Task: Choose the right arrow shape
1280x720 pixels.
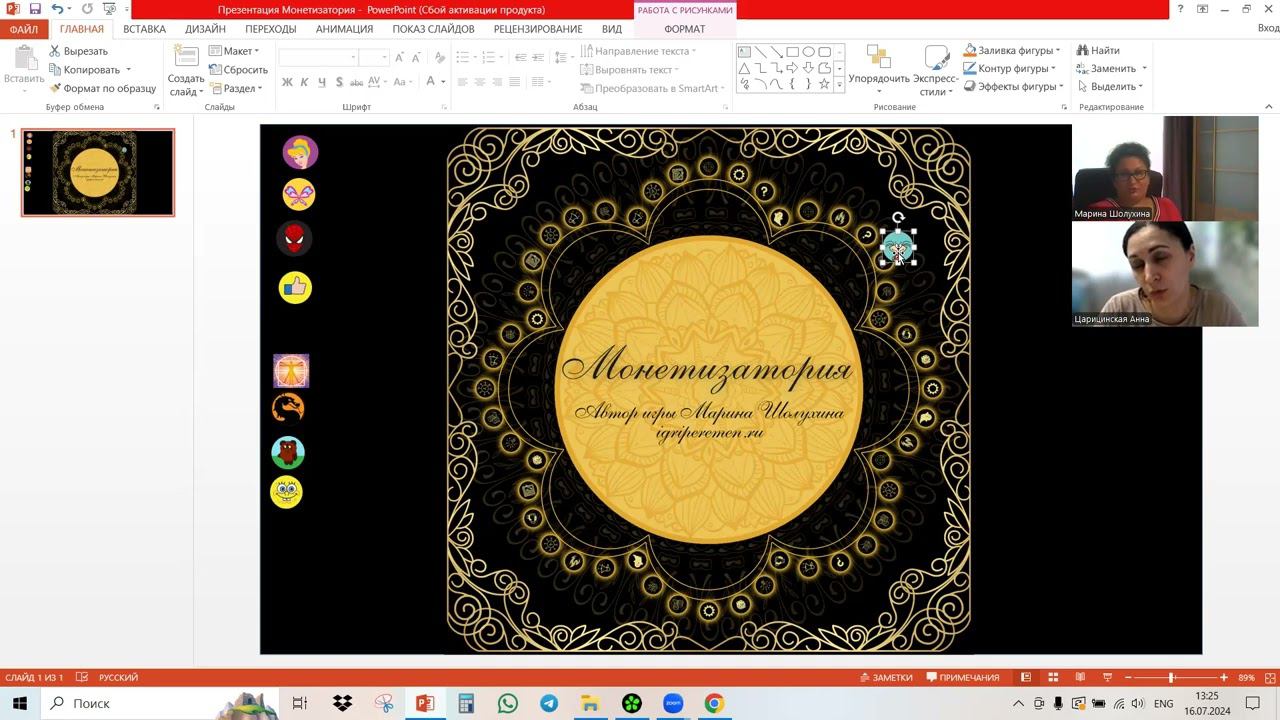Action: pos(792,68)
